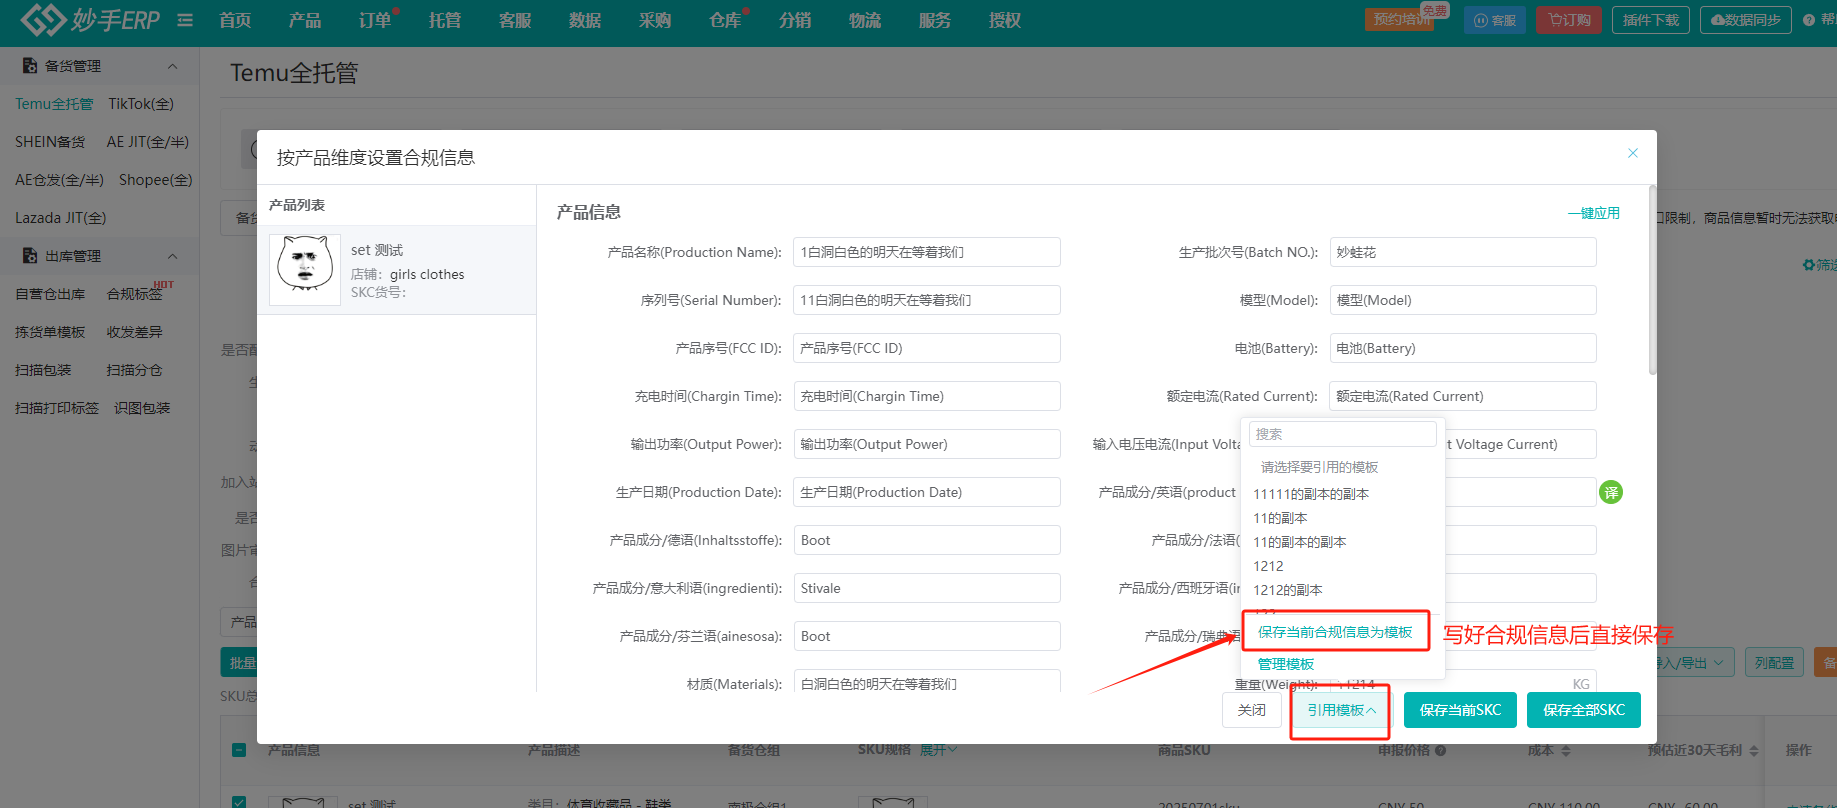Click the 数据同步 cloud sync button
Screen dimensions: 1837x808
point(1745,20)
